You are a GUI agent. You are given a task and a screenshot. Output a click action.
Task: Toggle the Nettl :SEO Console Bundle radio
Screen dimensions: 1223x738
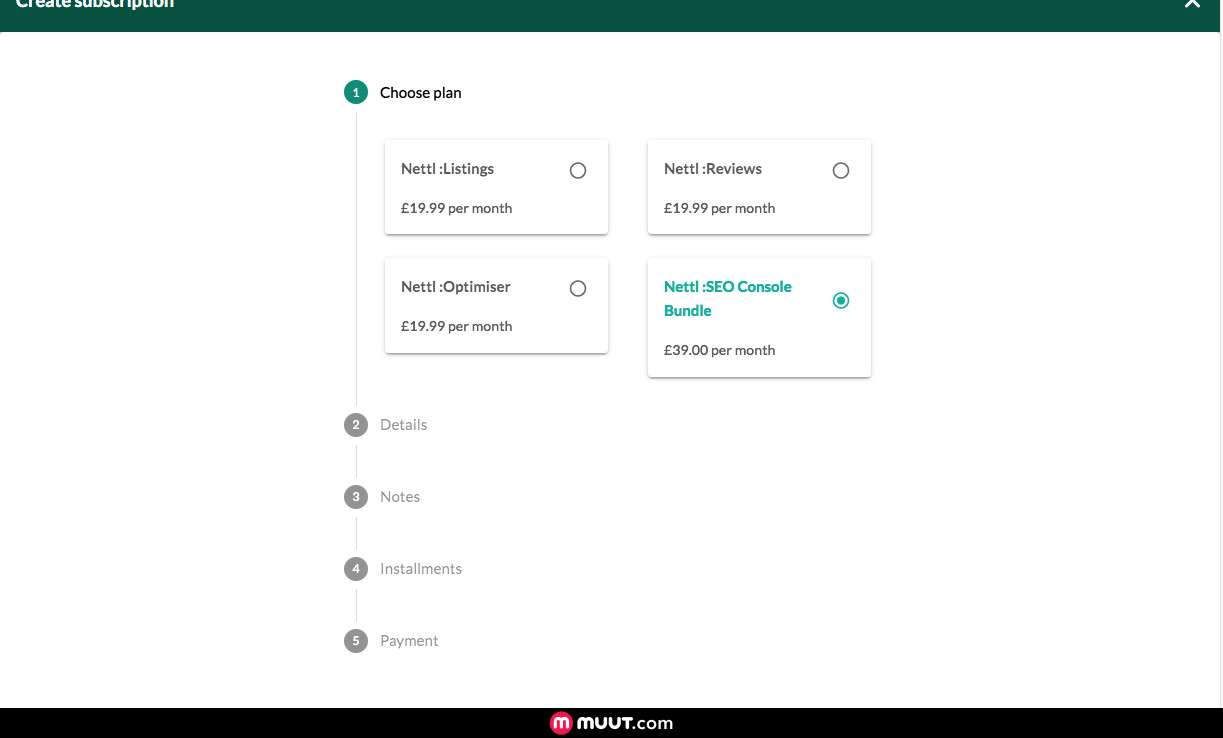(x=841, y=301)
